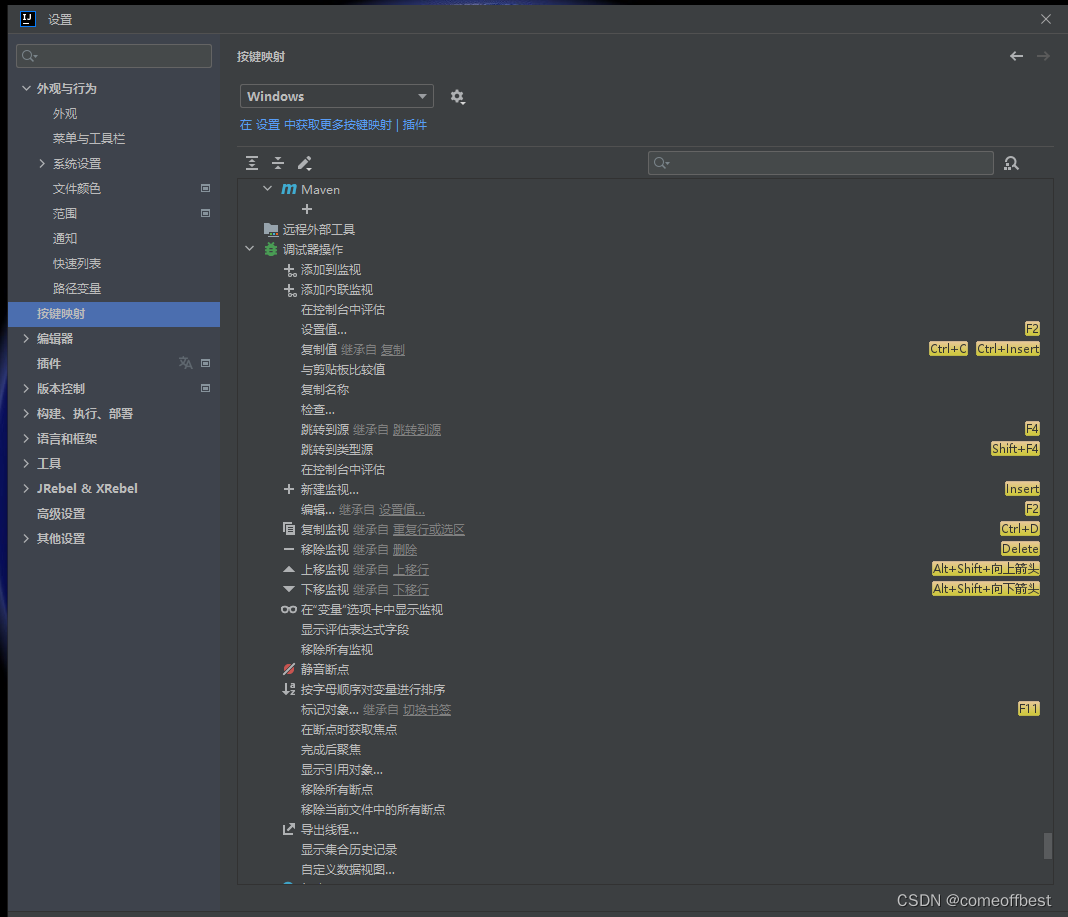Click the project-level icon beside 版本控制
Viewport: 1068px width, 917px height.
coord(205,388)
